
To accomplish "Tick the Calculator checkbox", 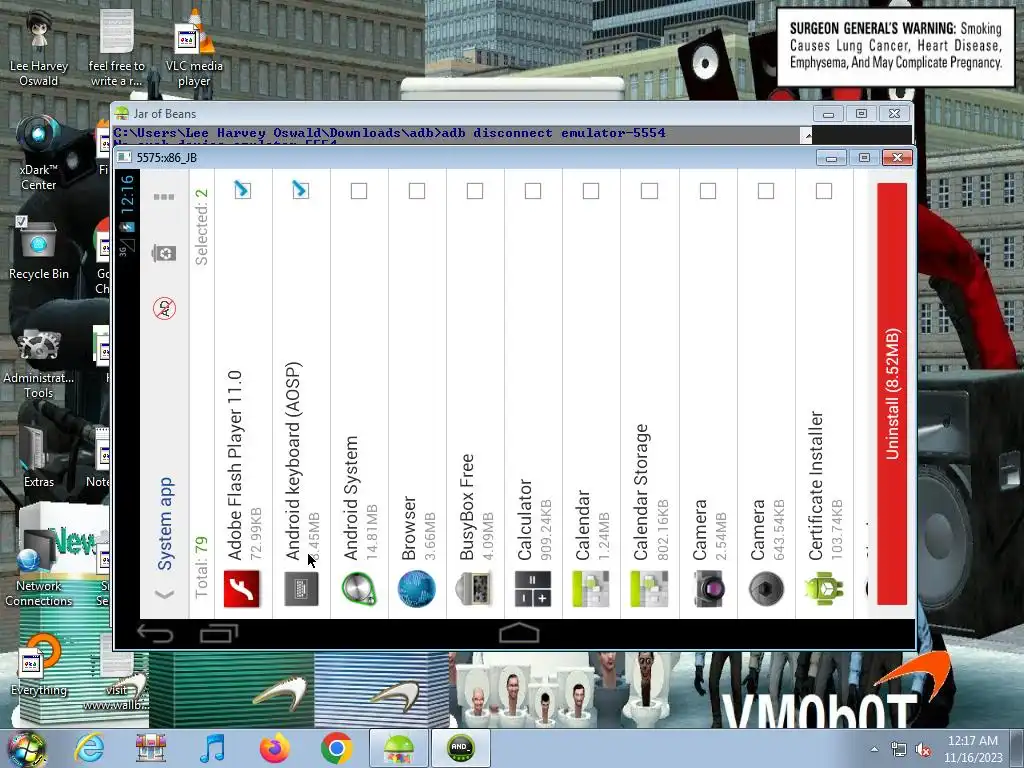I will pos(533,191).
